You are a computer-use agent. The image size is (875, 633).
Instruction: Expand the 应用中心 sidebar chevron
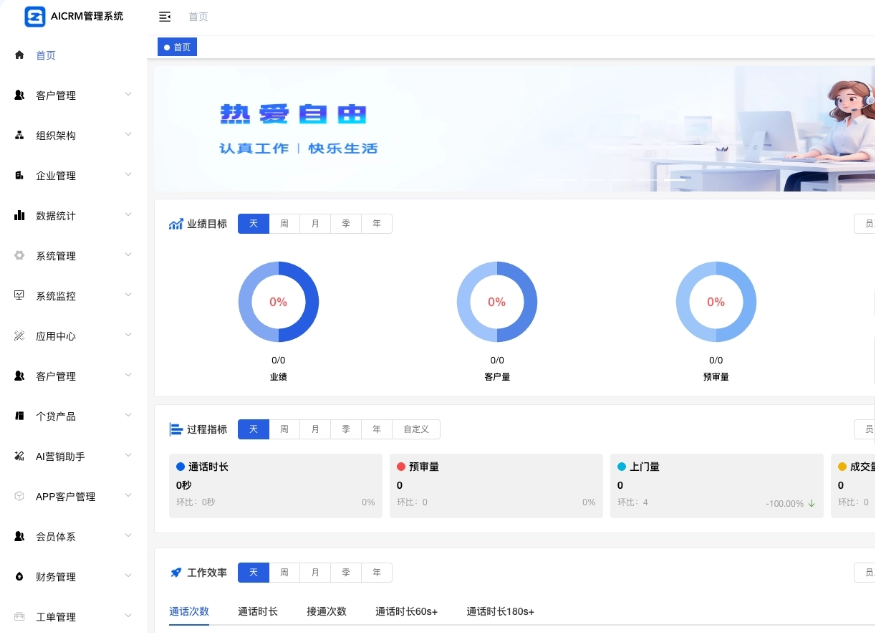point(128,335)
